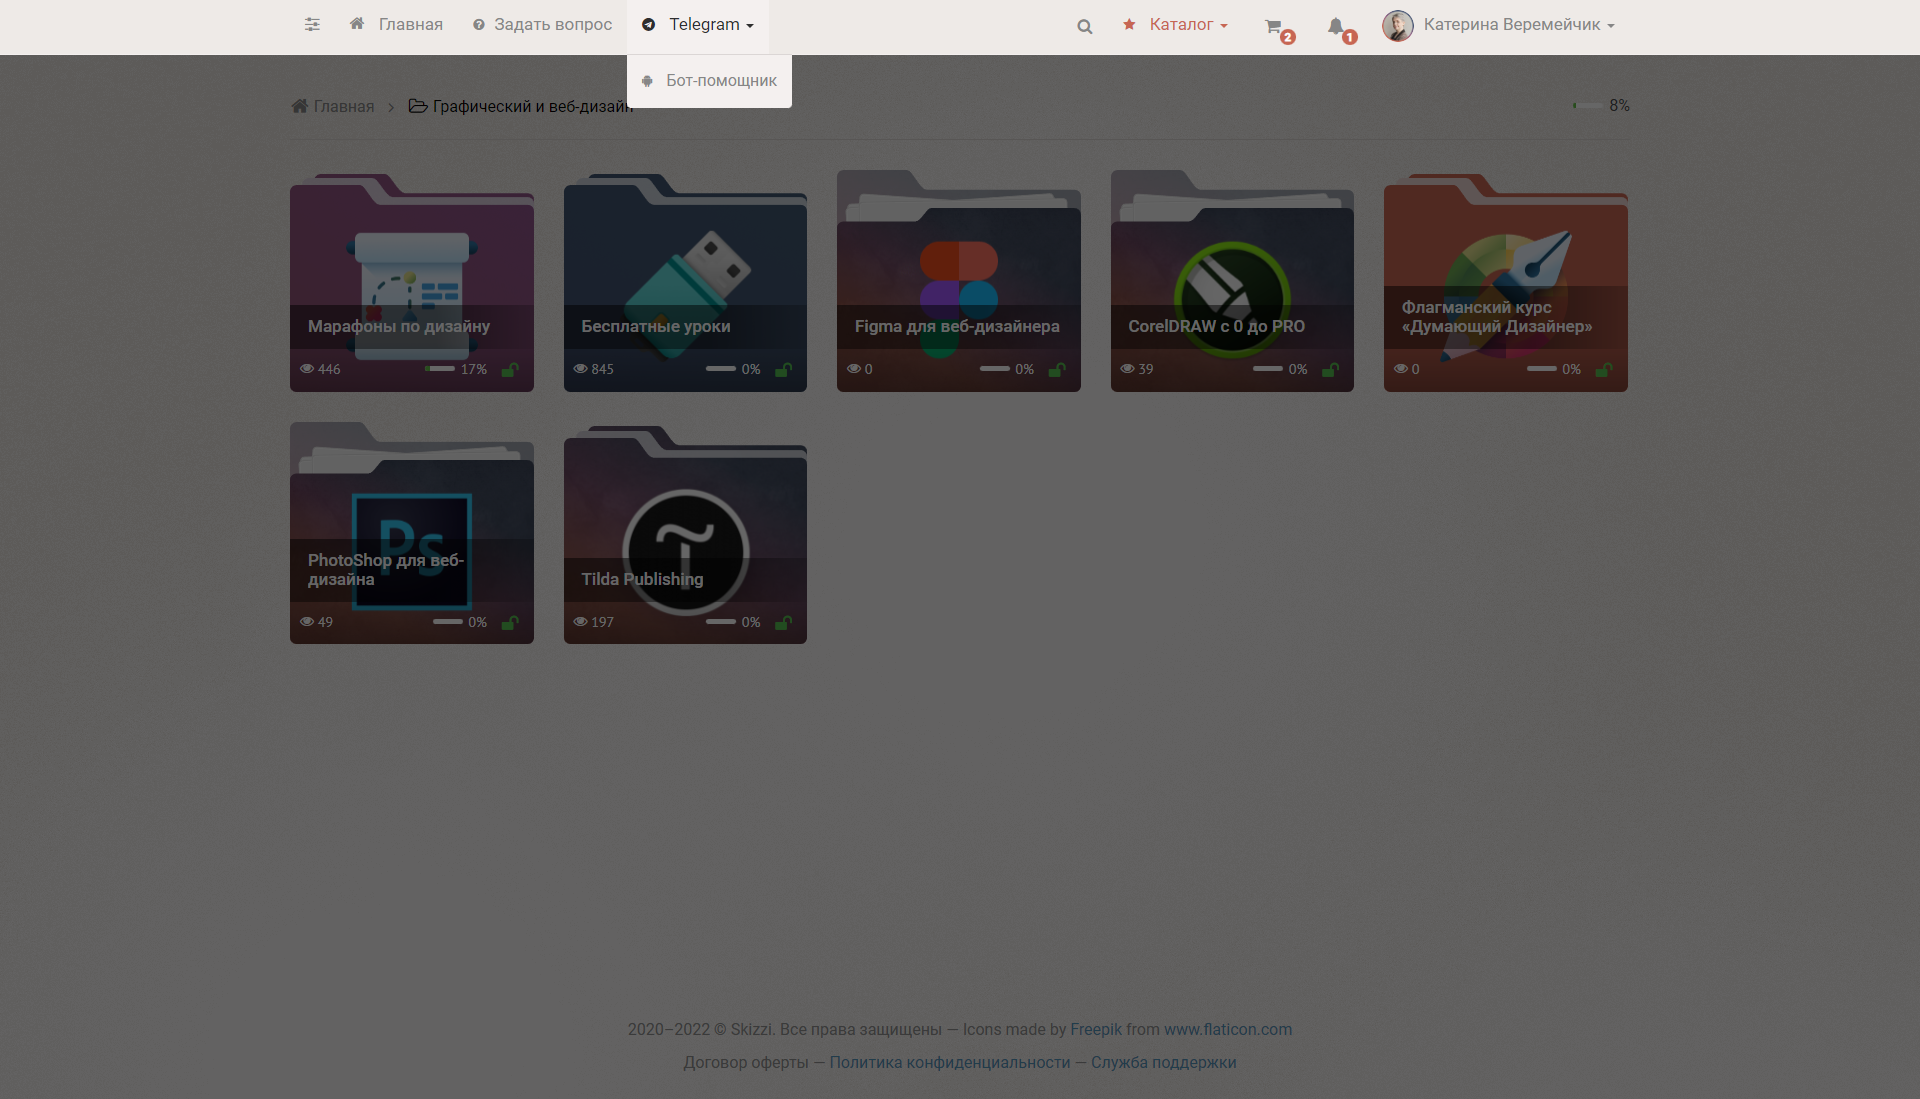Go to Главная in the breadcrumb
The image size is (1920, 1099).
333,106
